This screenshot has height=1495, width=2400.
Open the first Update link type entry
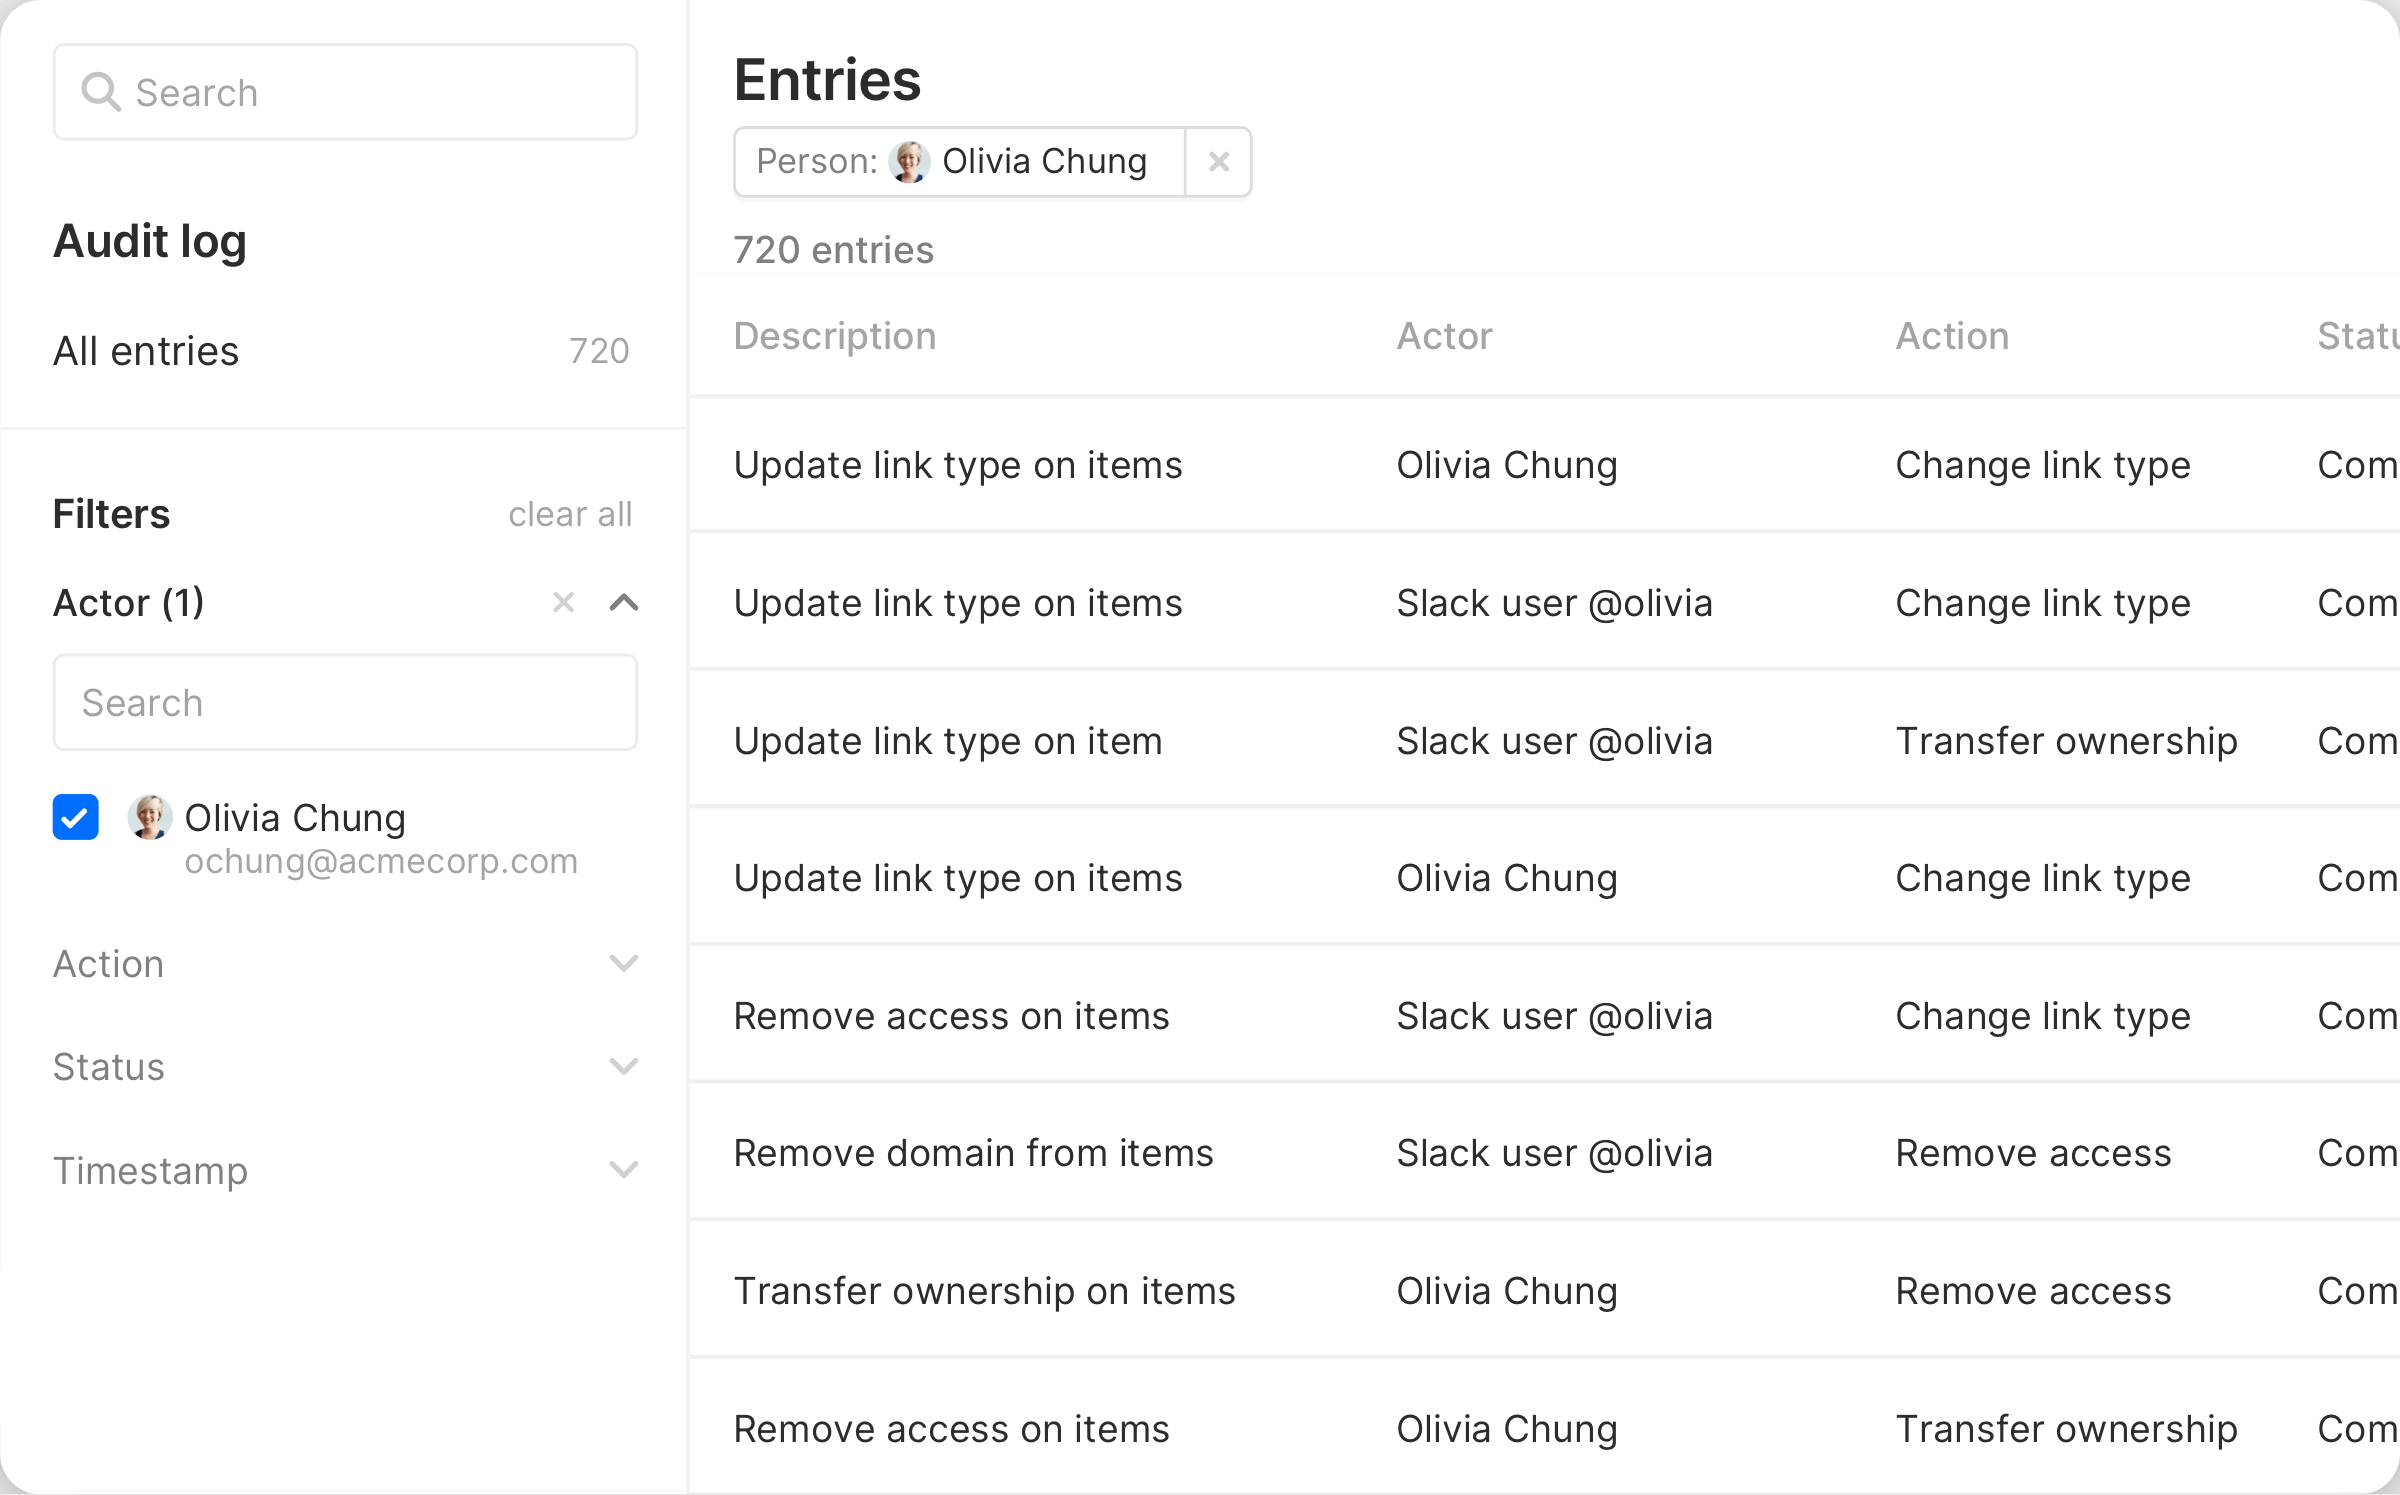[957, 465]
